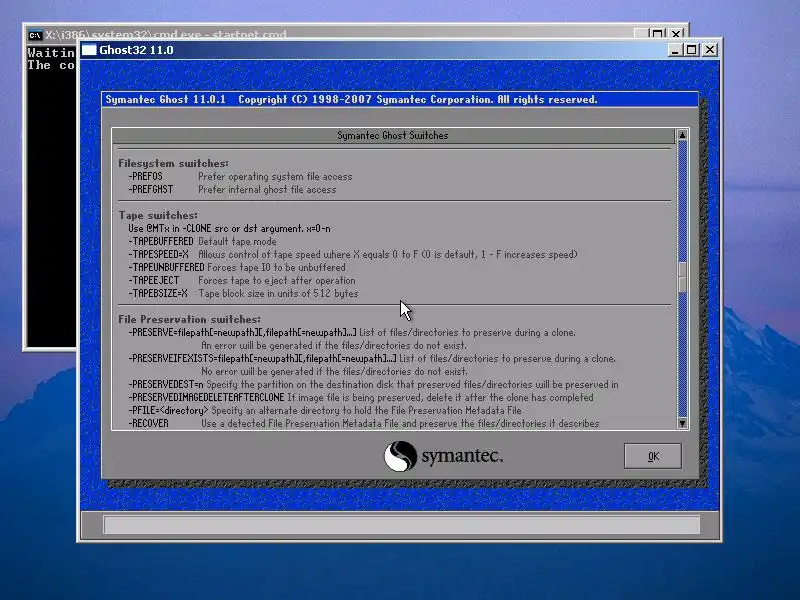Click the -PRESERVEIMAGEDELETEAFTERCLONE switch text
Image resolution: width=800 pixels, height=600 pixels.
coord(207,397)
